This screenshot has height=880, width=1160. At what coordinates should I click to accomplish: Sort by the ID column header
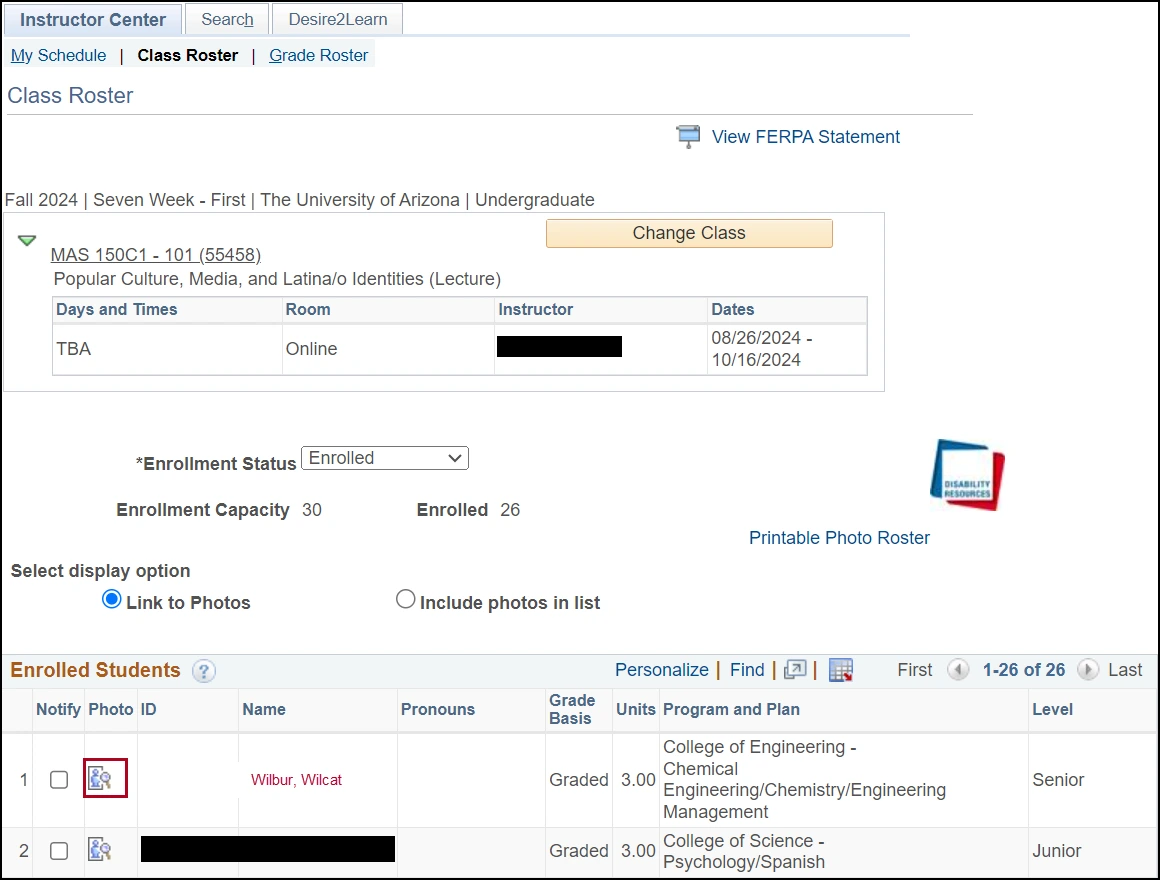click(149, 709)
